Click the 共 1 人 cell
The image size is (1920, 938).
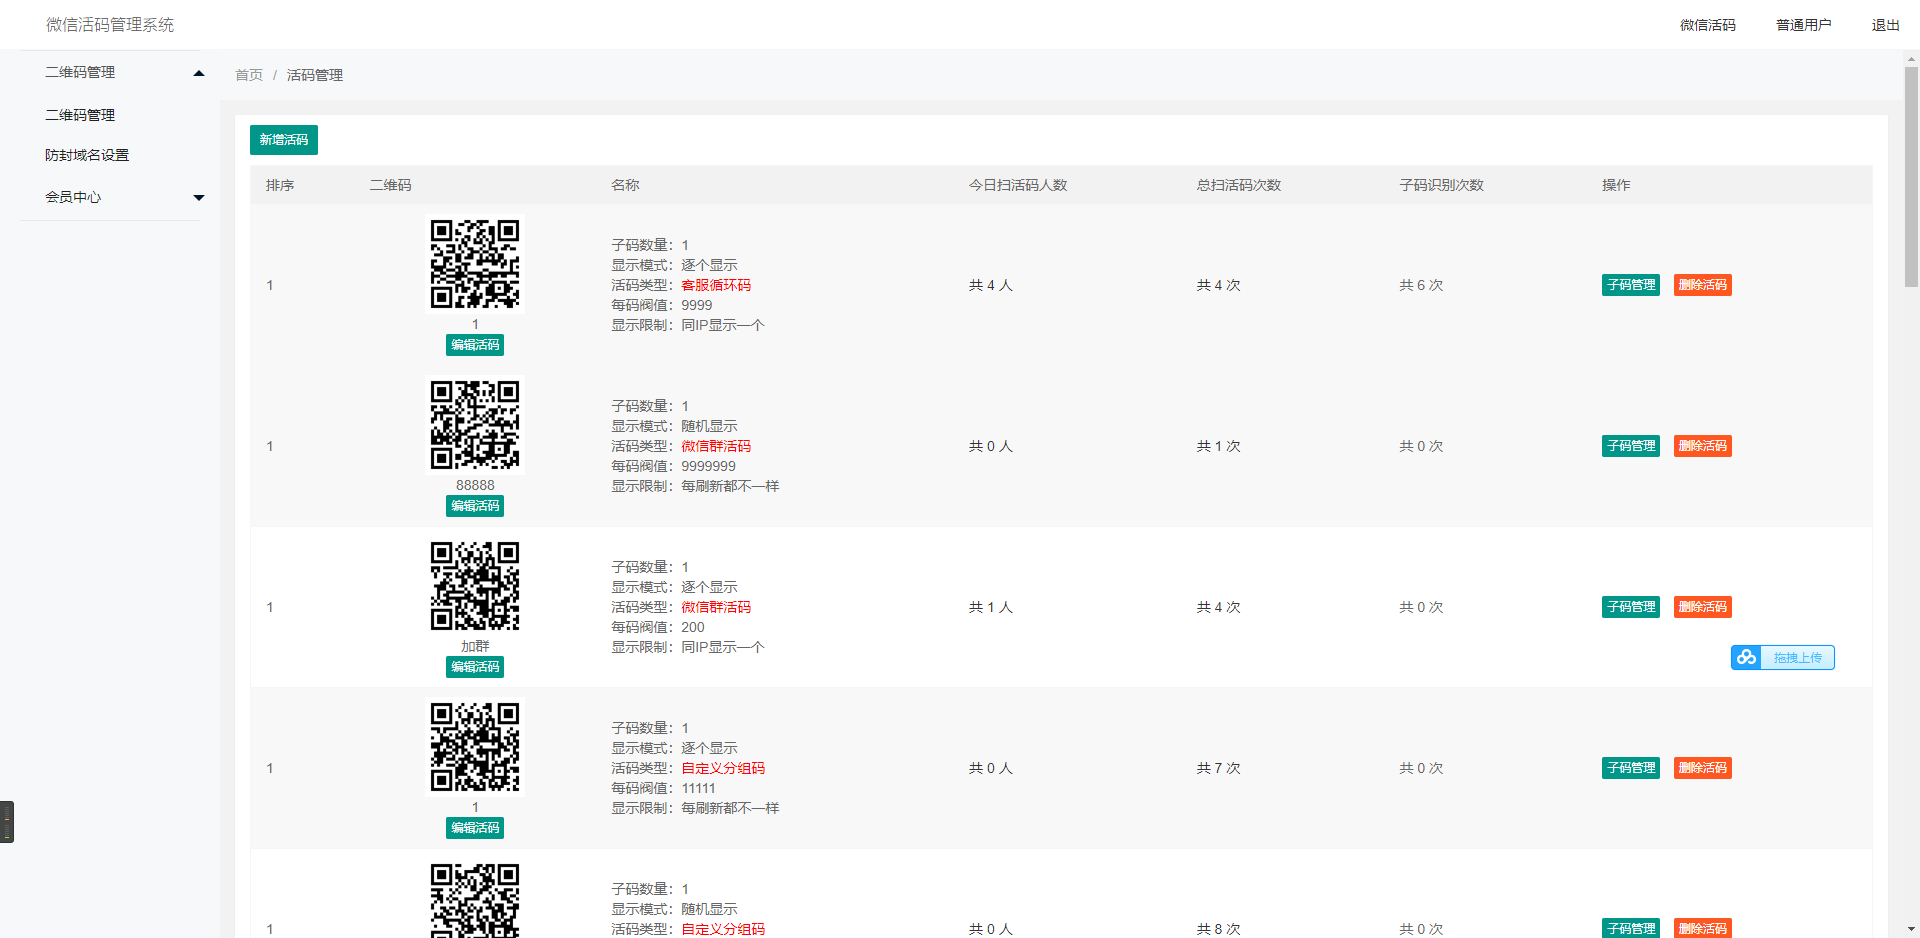990,607
